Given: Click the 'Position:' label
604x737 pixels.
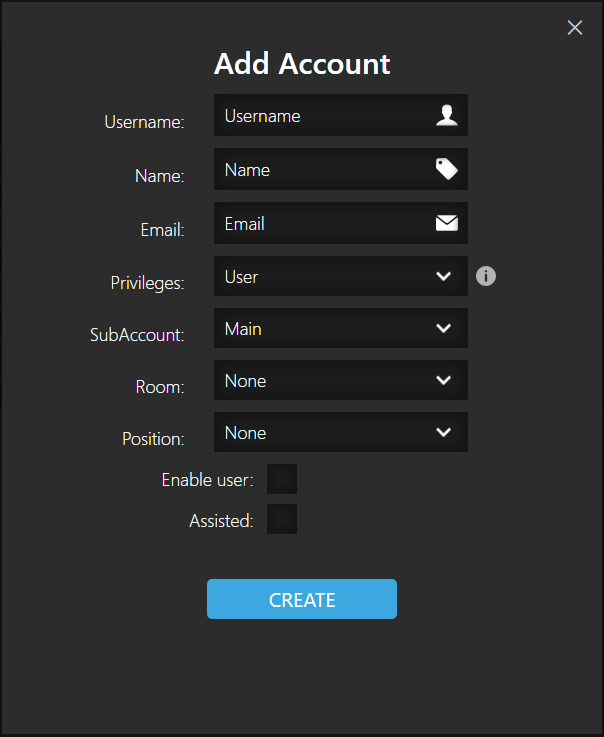Looking at the screenshot, I should coord(153,439).
